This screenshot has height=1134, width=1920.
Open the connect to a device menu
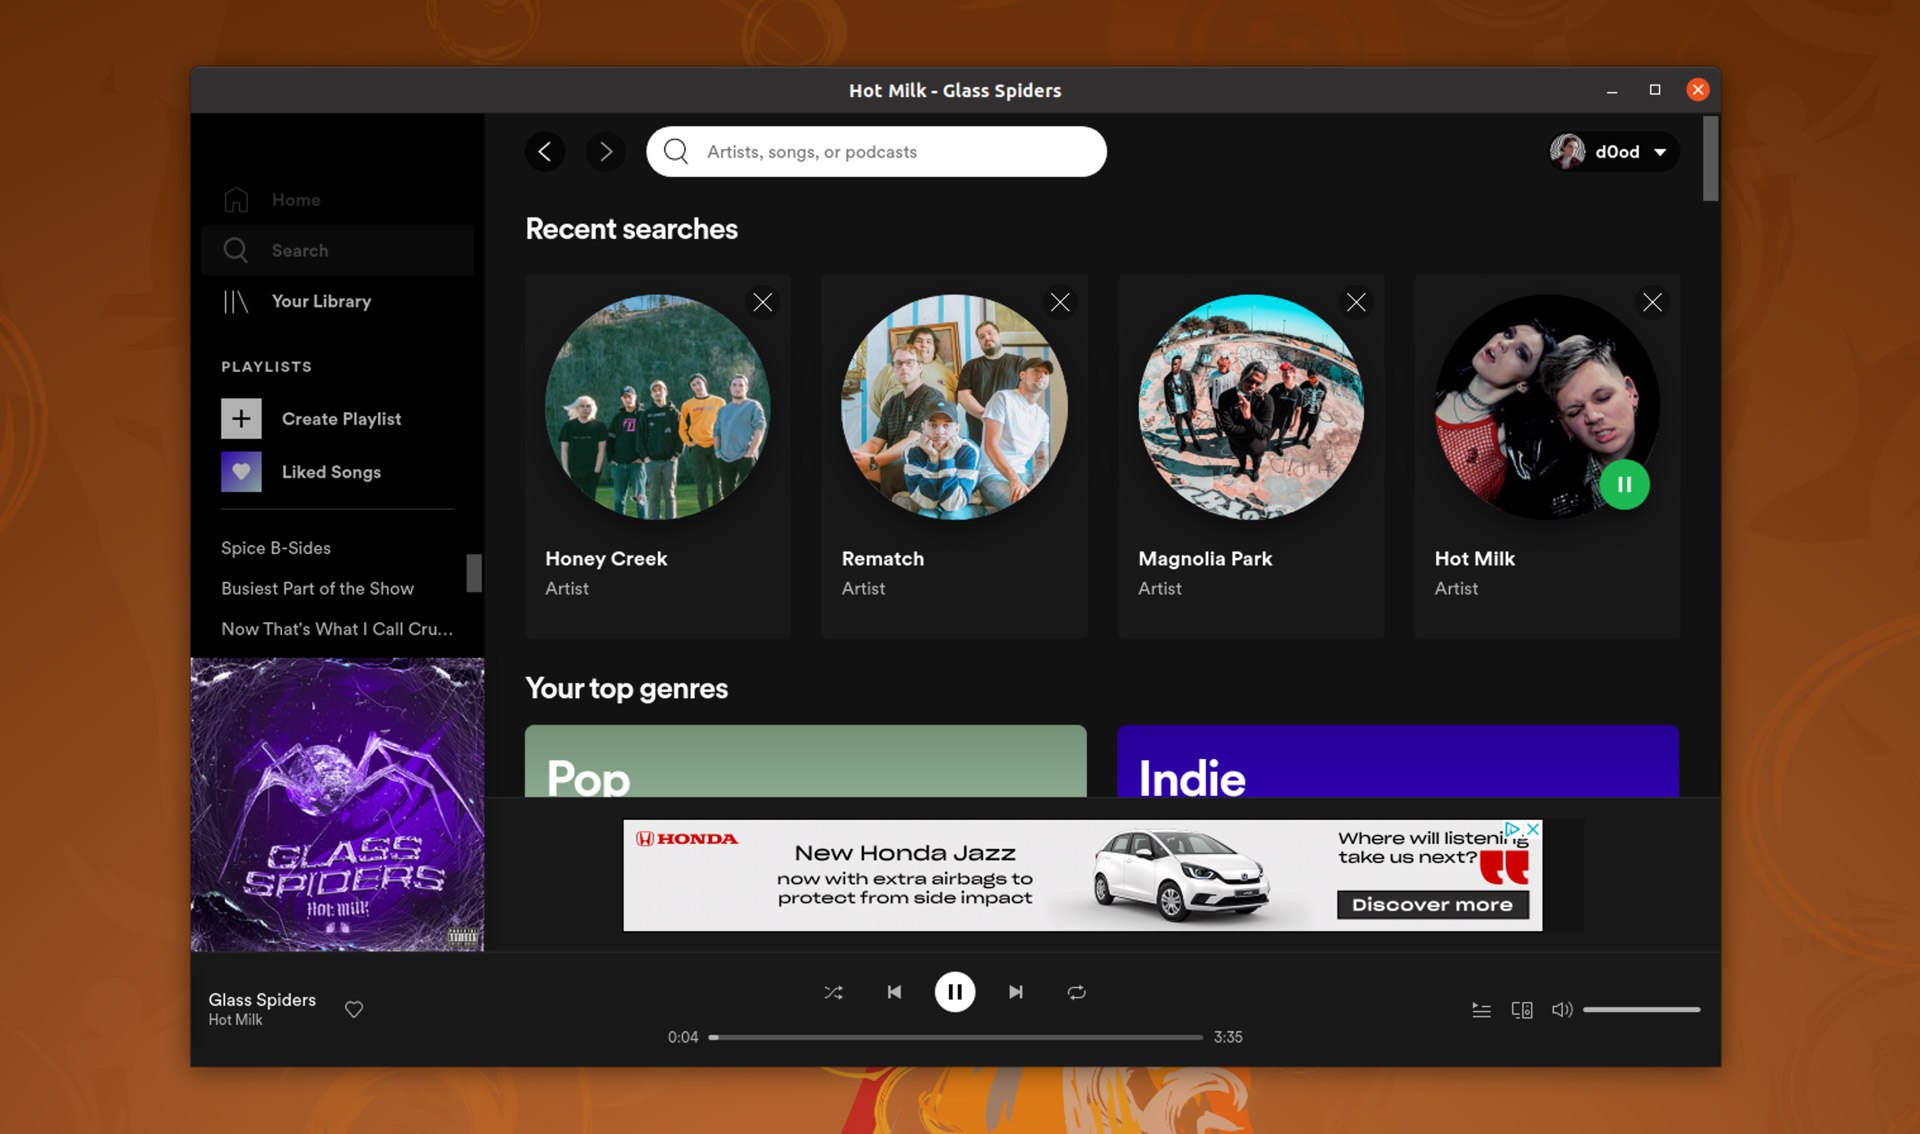(x=1522, y=1010)
